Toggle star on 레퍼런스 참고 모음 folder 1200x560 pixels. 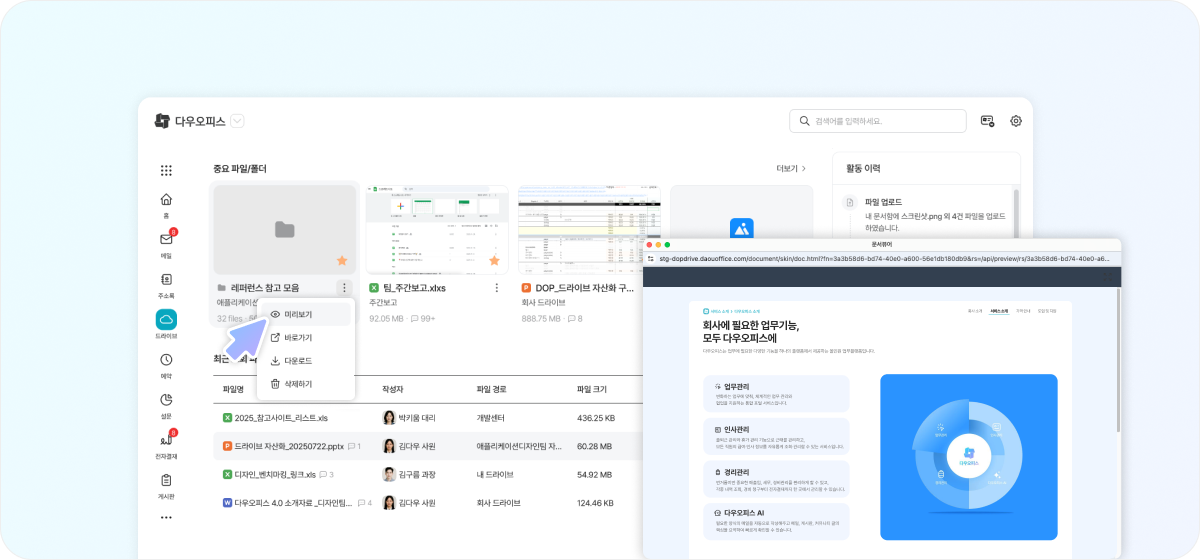click(341, 260)
